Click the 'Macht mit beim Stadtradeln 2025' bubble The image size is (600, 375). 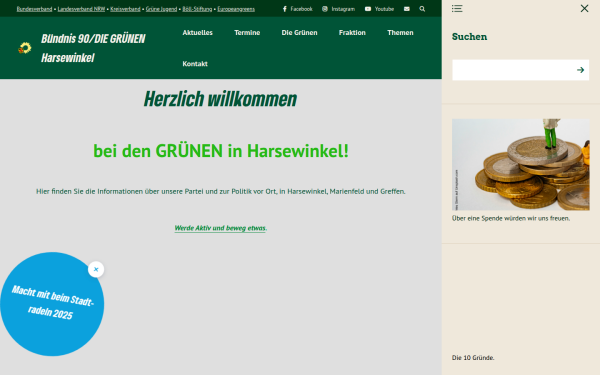pyautogui.click(x=52, y=304)
